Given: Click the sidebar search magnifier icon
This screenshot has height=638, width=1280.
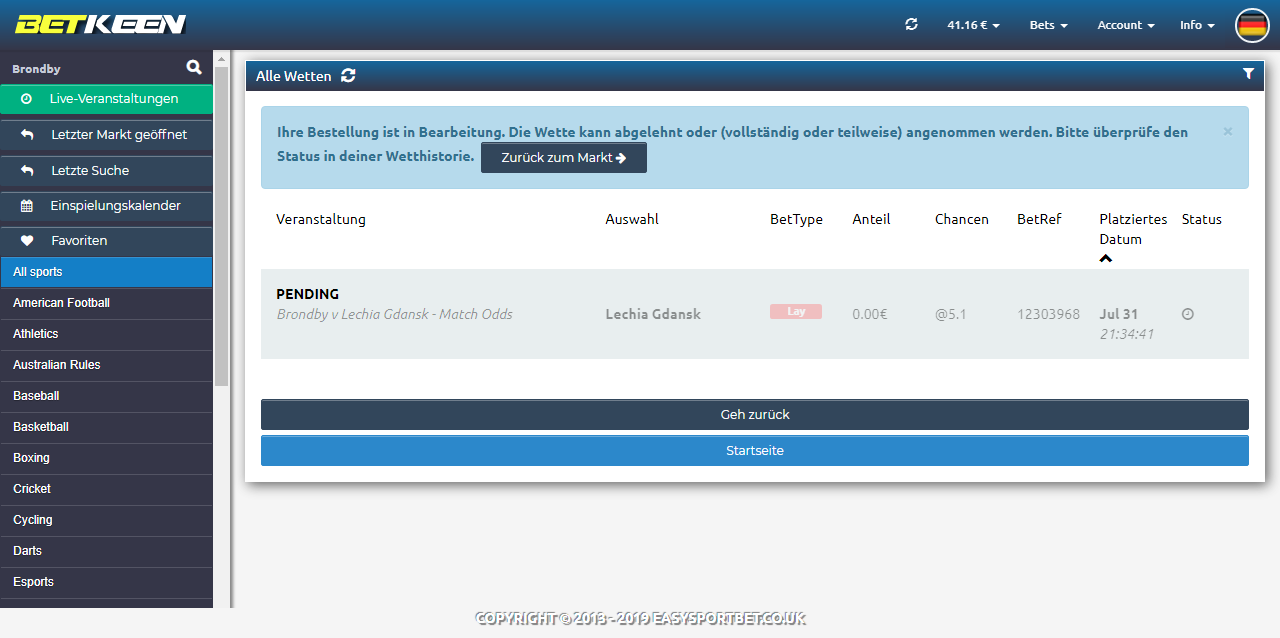Looking at the screenshot, I should pos(194,68).
